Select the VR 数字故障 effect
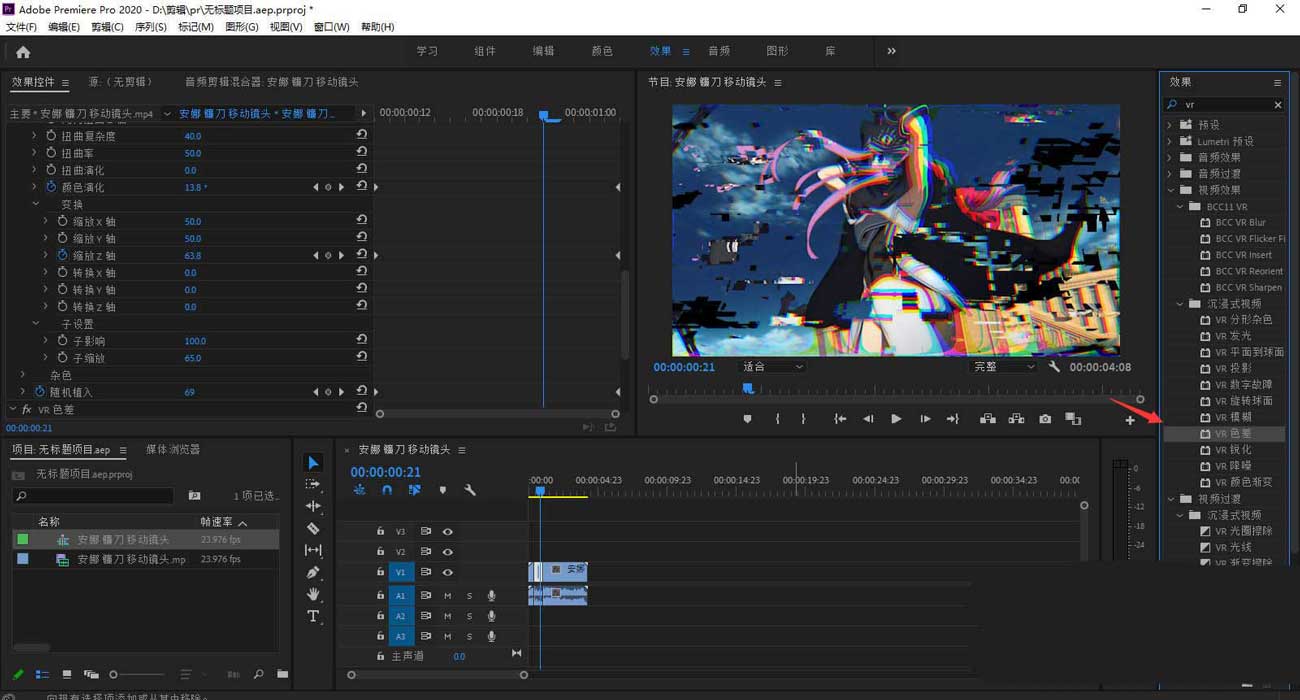Image resolution: width=1300 pixels, height=700 pixels. point(1243,384)
